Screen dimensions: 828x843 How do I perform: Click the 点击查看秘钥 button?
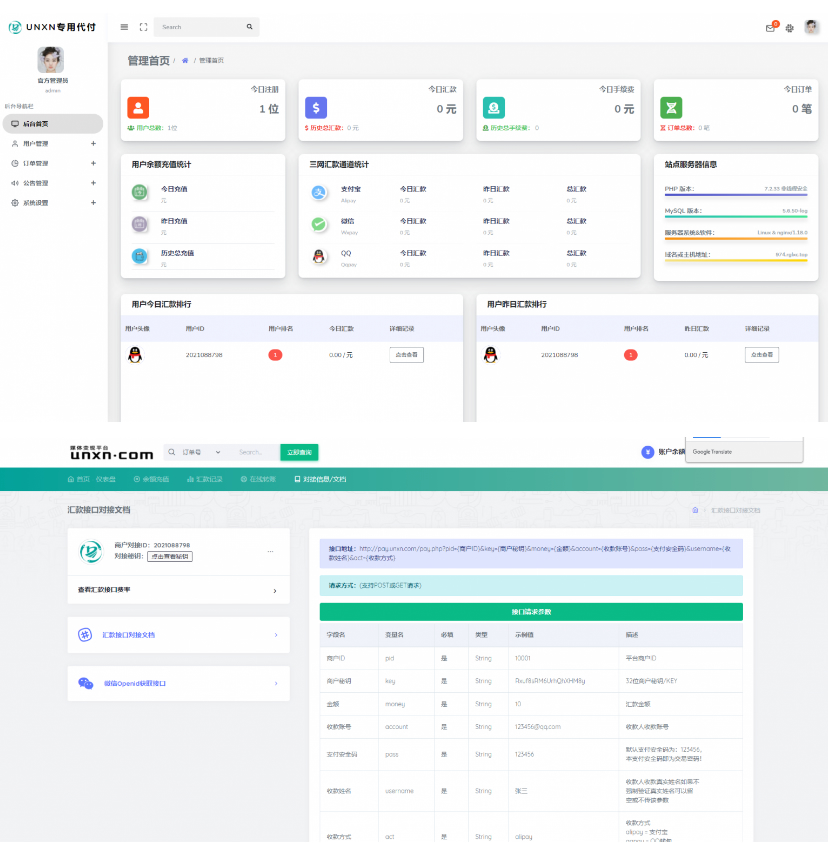click(x=169, y=556)
